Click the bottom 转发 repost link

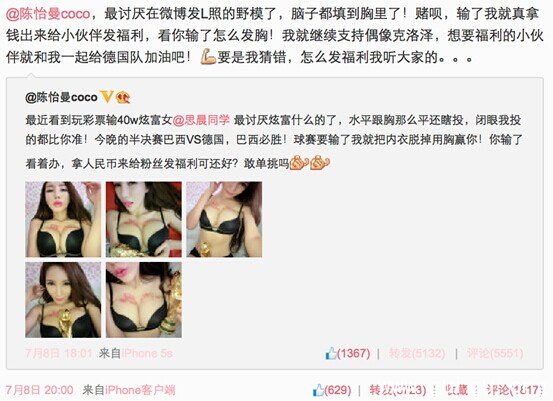[398, 390]
